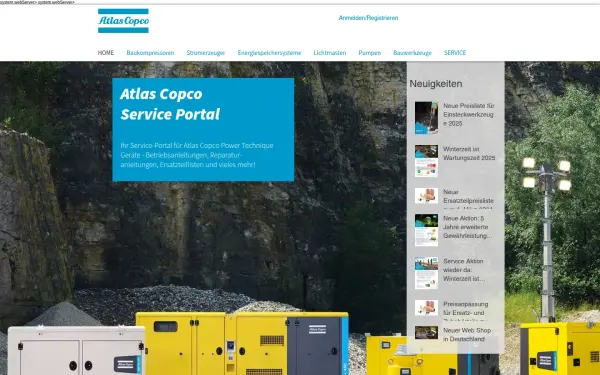The image size is (600, 375).
Task: Click the 'Ihr Service-Portal für Atlas Copco' description text
Action: click(197, 155)
